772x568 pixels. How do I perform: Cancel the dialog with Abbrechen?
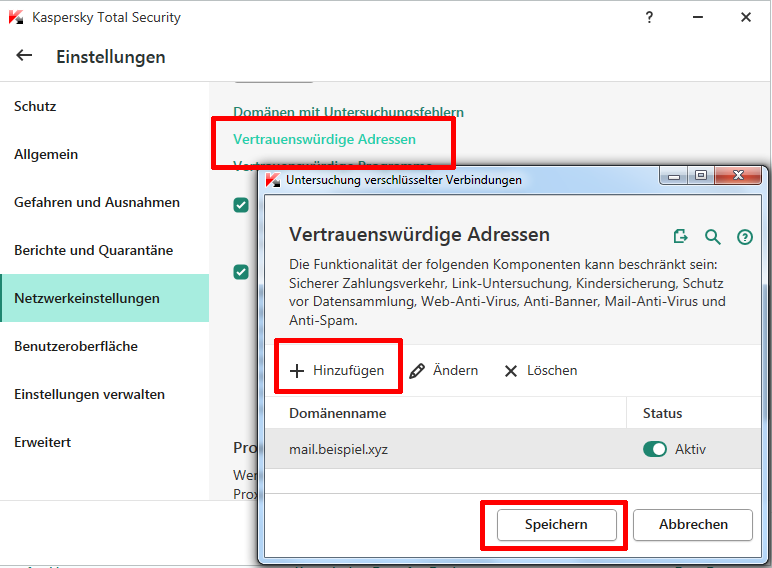(x=693, y=525)
